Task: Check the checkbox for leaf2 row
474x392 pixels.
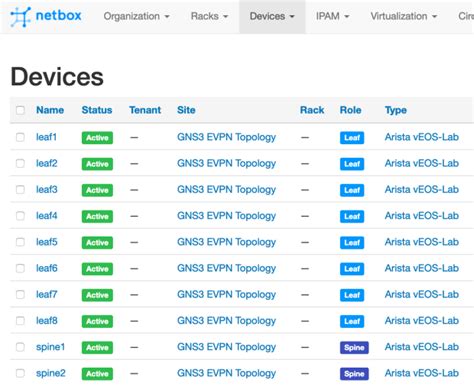Action: coord(20,163)
